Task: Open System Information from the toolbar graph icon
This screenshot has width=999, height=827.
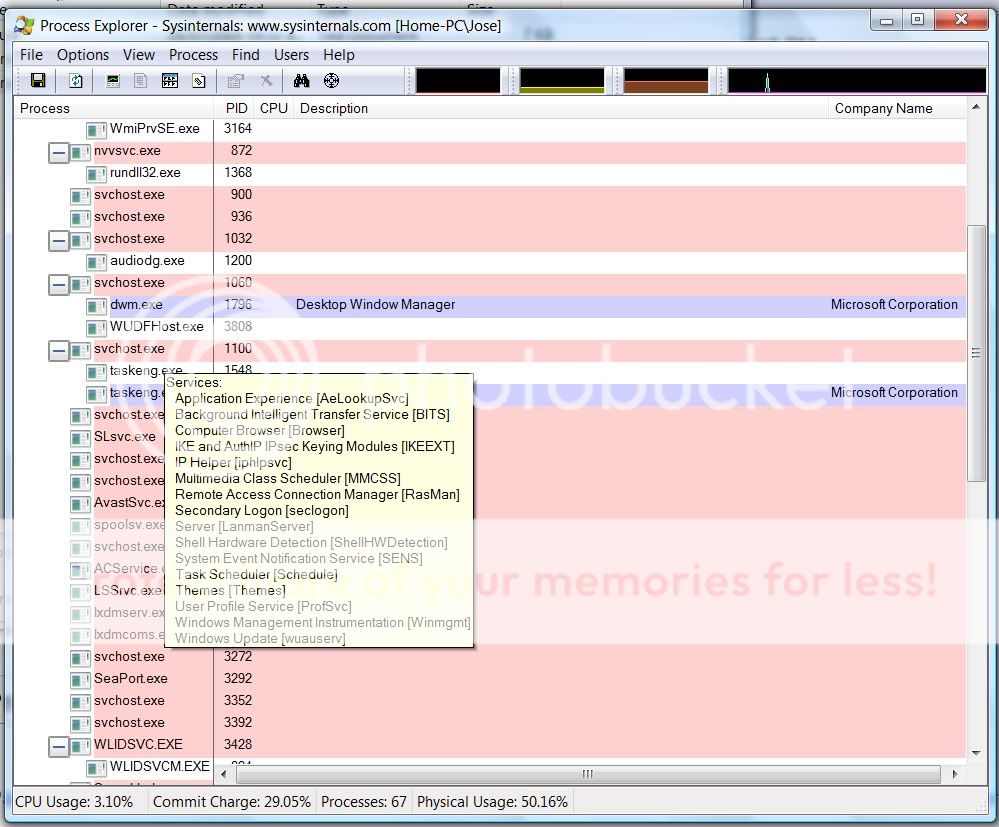Action: [113, 80]
